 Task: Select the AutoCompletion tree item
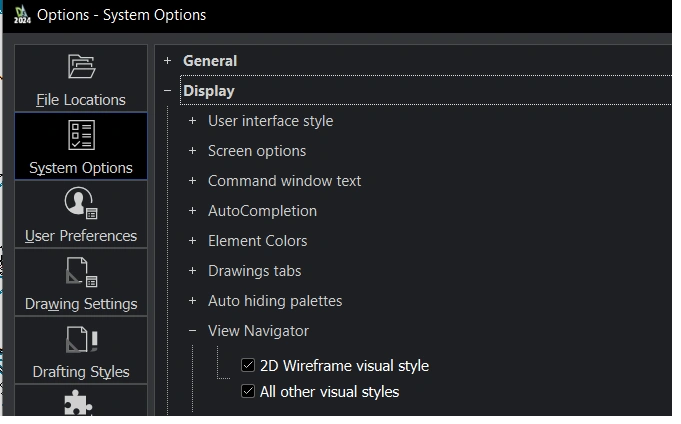click(x=262, y=211)
